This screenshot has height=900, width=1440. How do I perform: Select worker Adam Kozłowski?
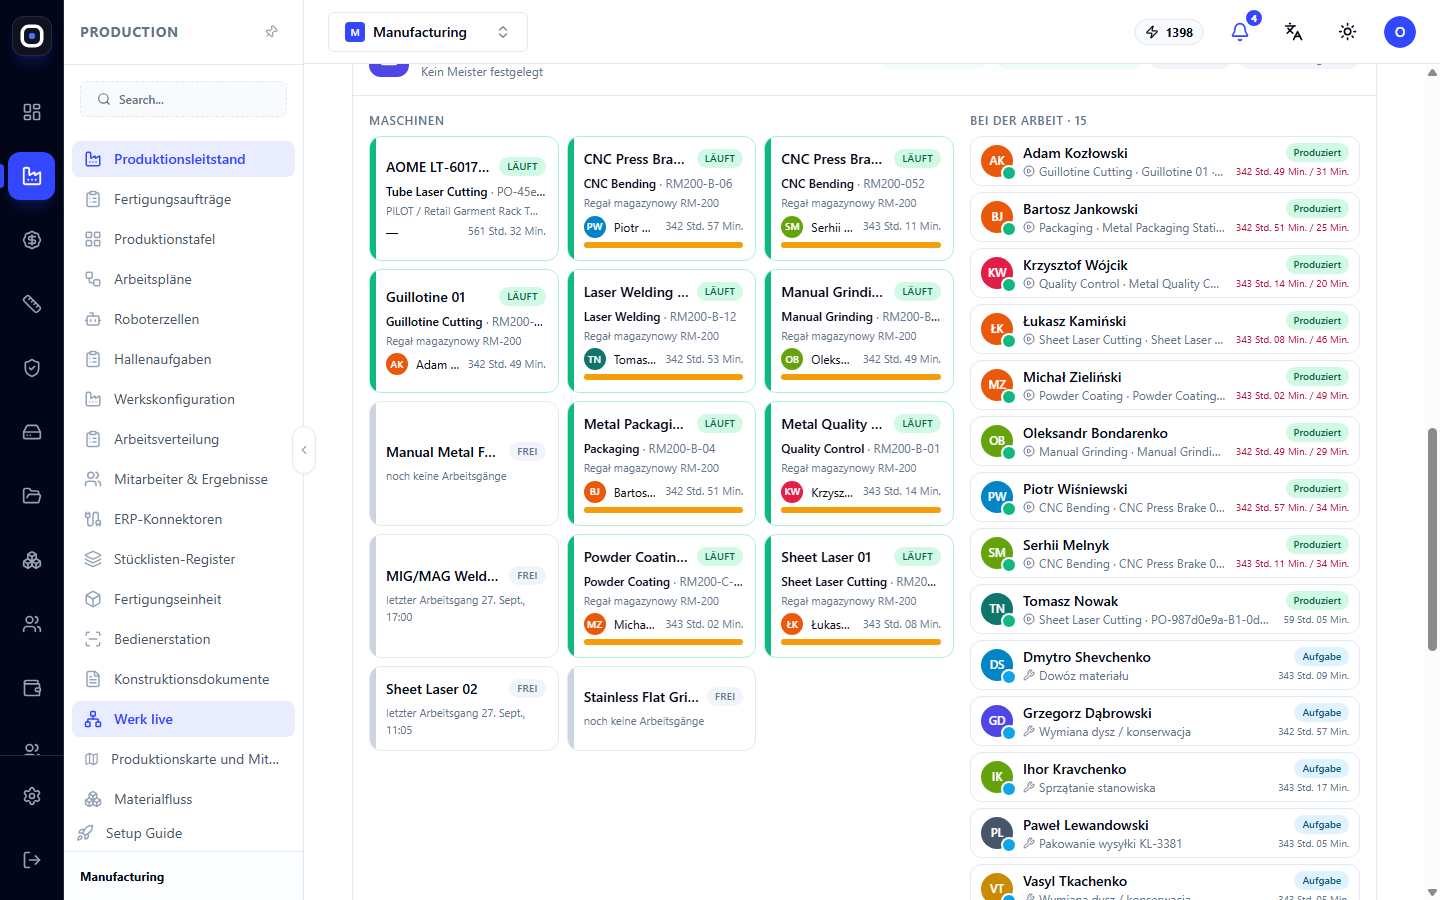(x=1164, y=161)
